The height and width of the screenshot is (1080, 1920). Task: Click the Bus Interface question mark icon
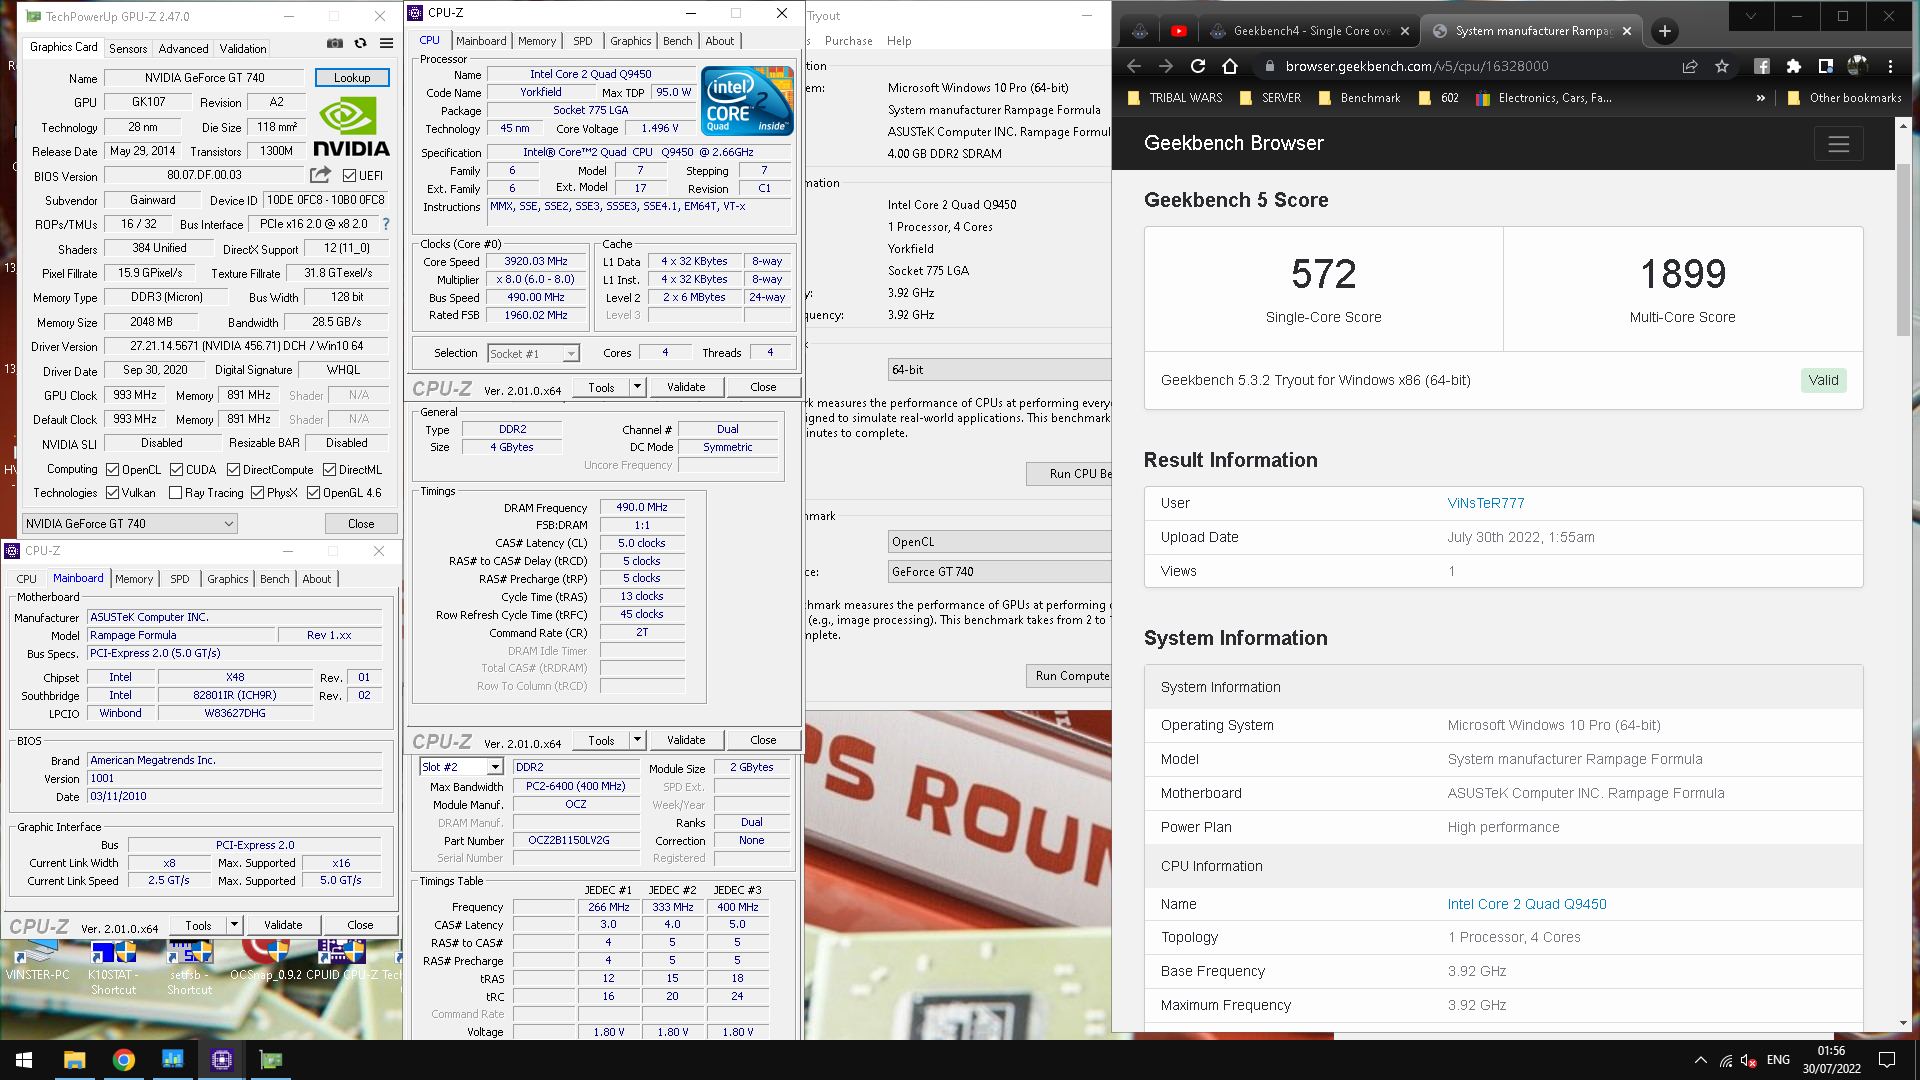pos(386,224)
